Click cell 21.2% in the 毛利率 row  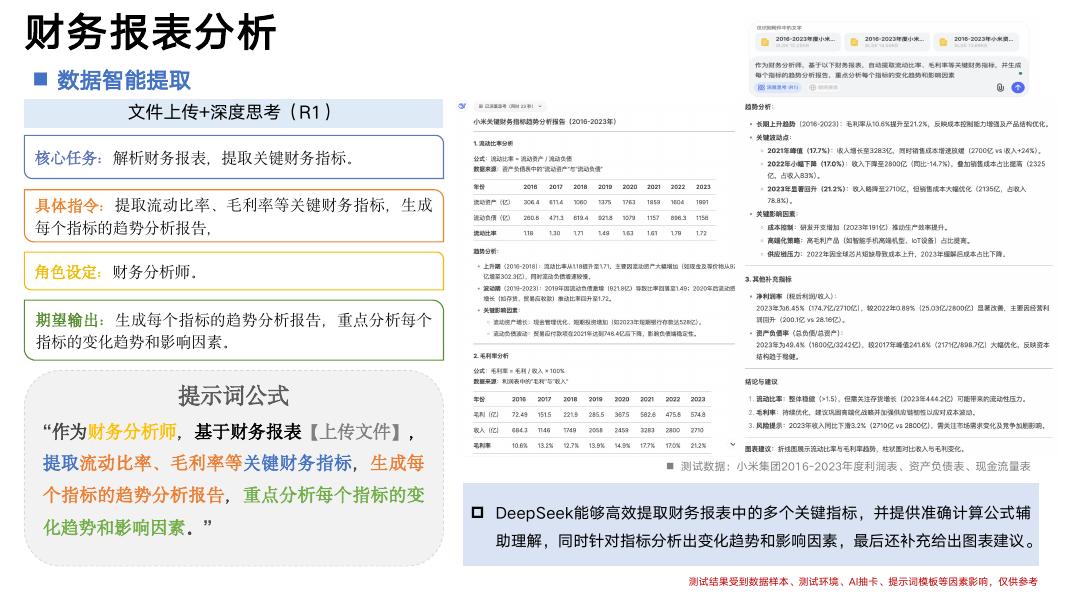tap(698, 446)
